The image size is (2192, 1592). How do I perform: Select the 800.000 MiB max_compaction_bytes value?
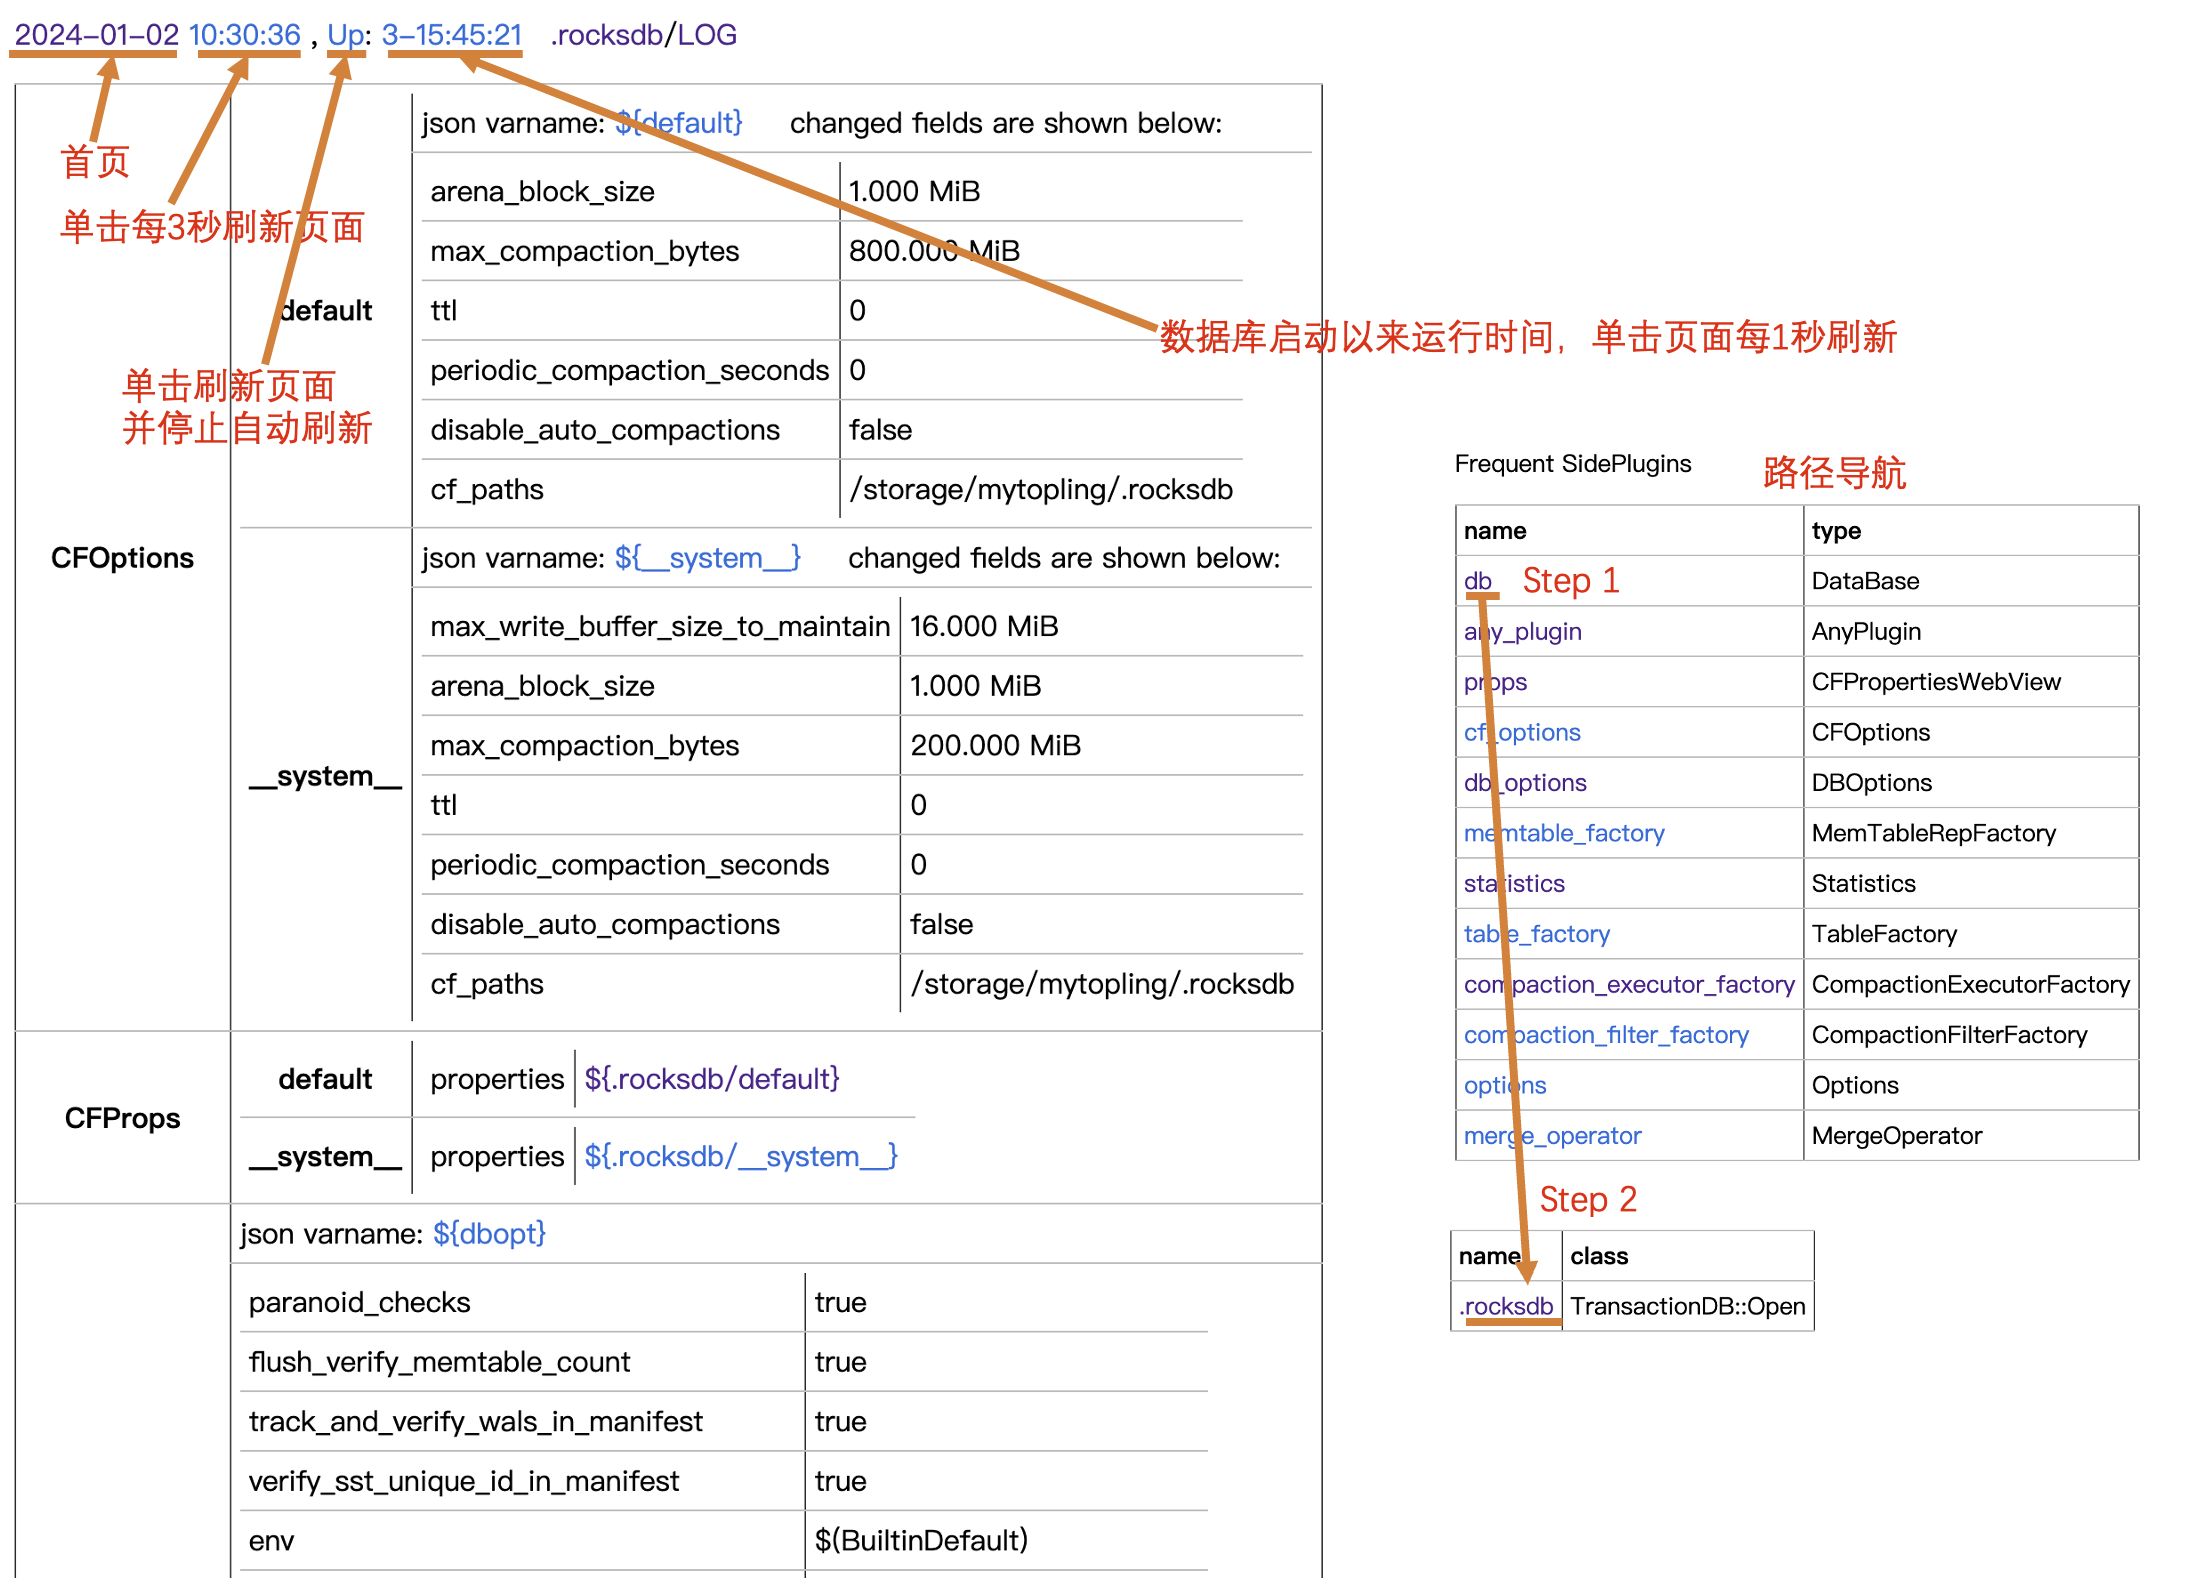point(934,251)
